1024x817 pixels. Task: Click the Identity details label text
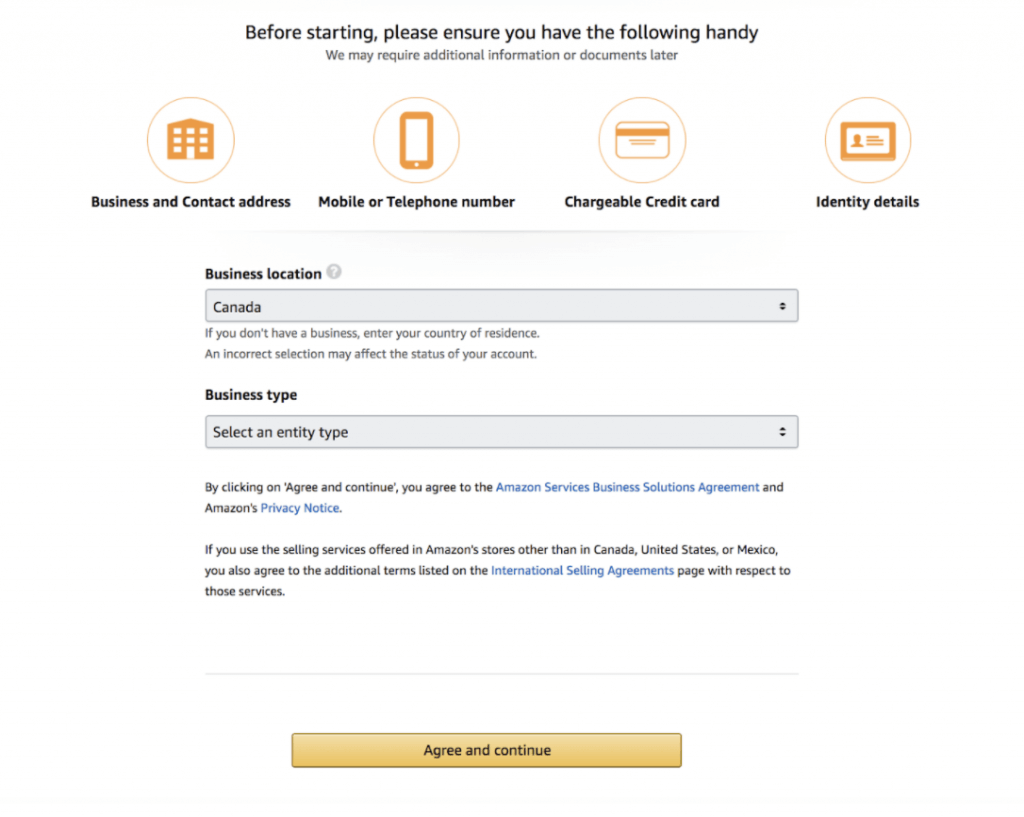point(868,201)
